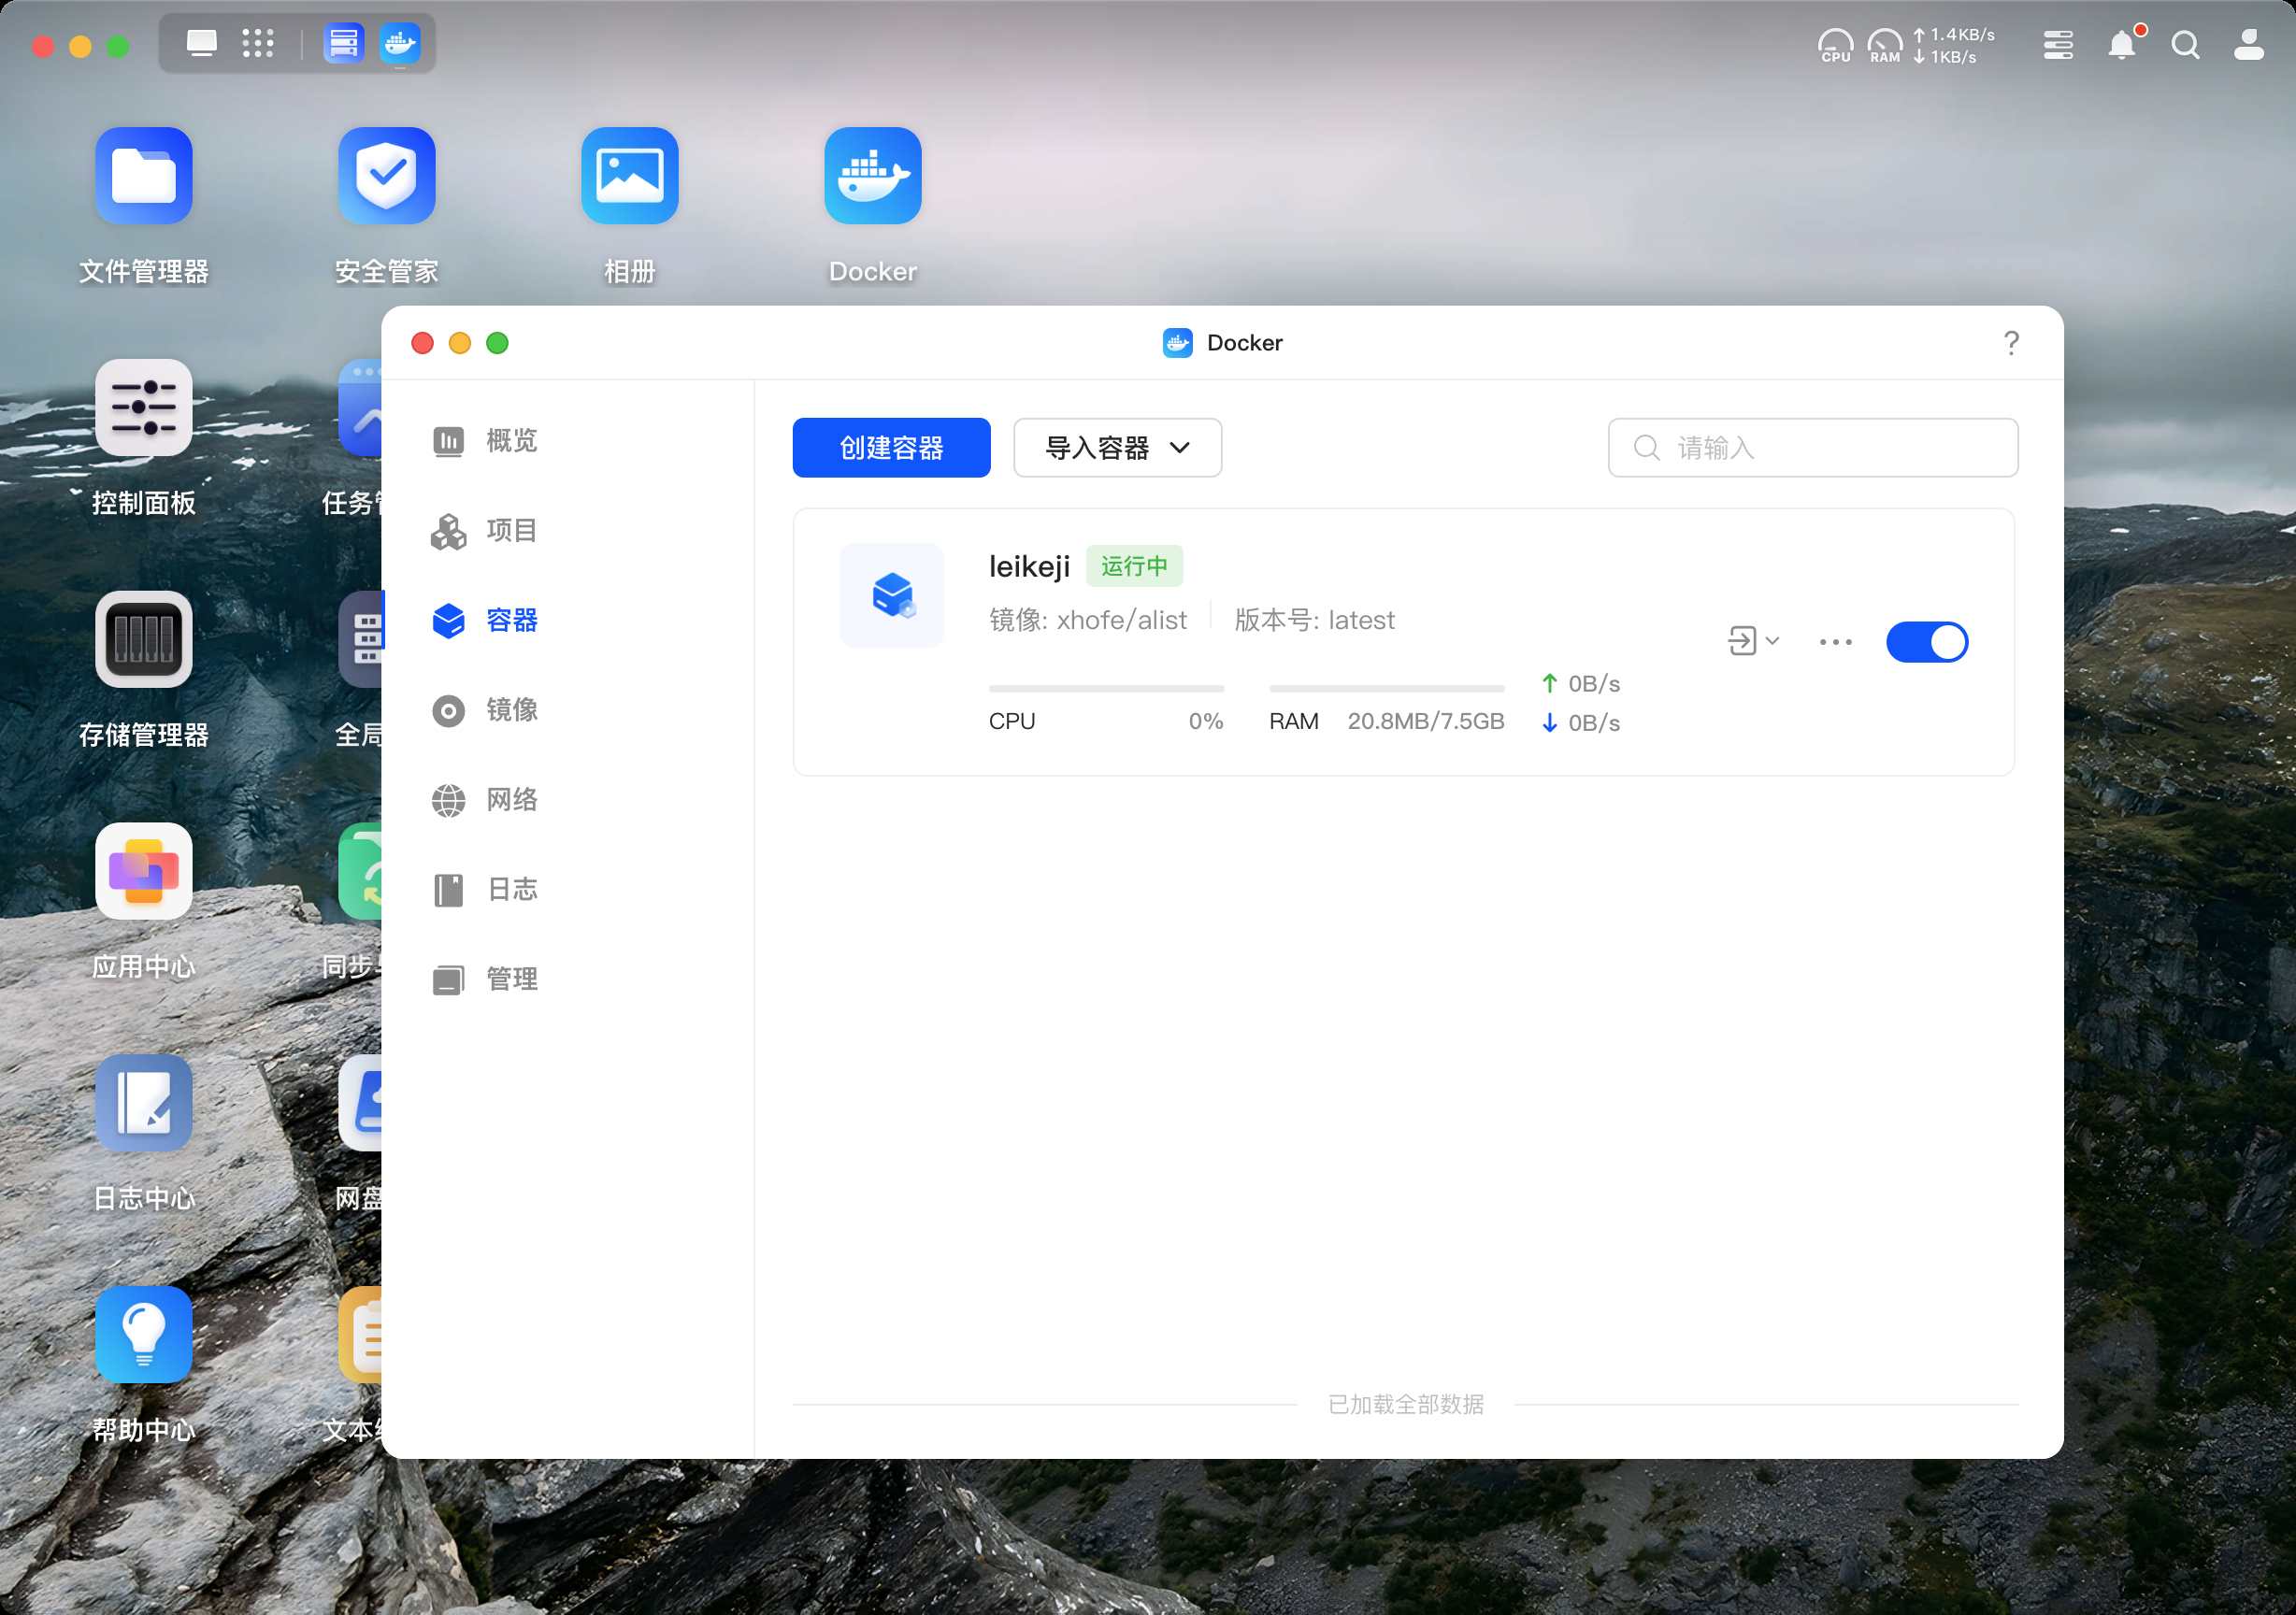
Task: Go to the 网络 sidebar section
Action: coord(510,799)
